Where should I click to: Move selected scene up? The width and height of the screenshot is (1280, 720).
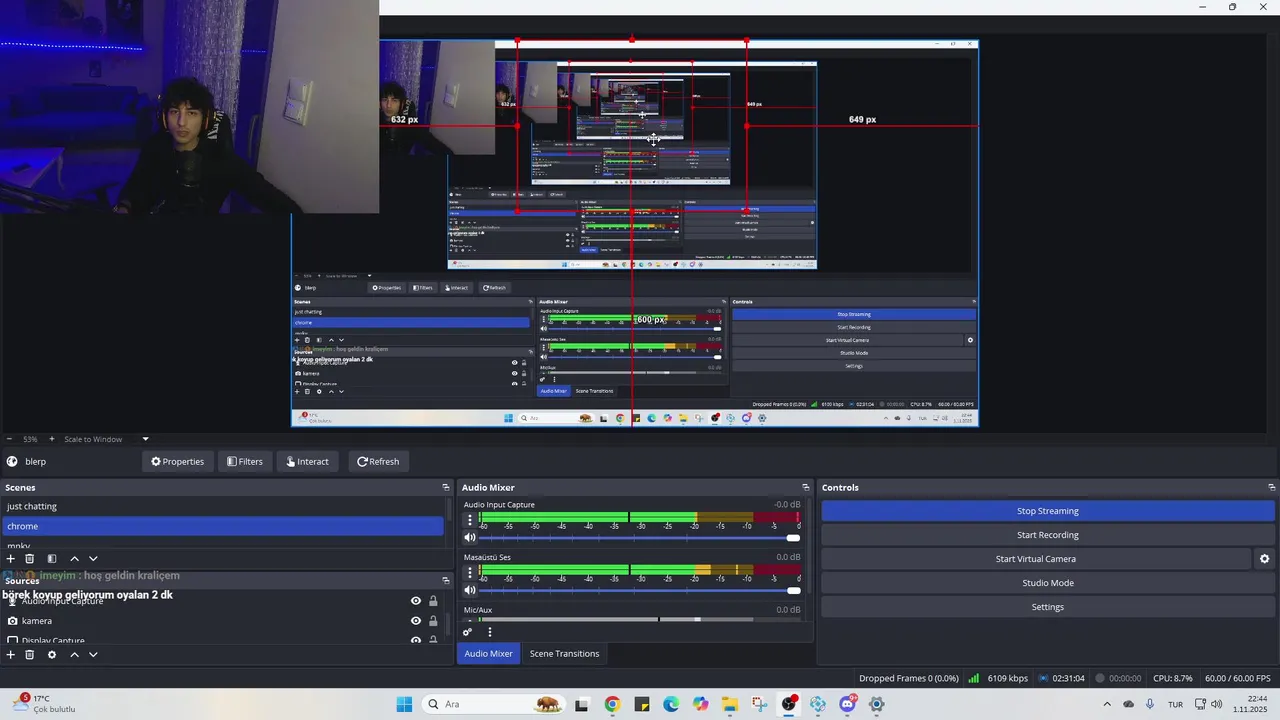[x=74, y=559]
